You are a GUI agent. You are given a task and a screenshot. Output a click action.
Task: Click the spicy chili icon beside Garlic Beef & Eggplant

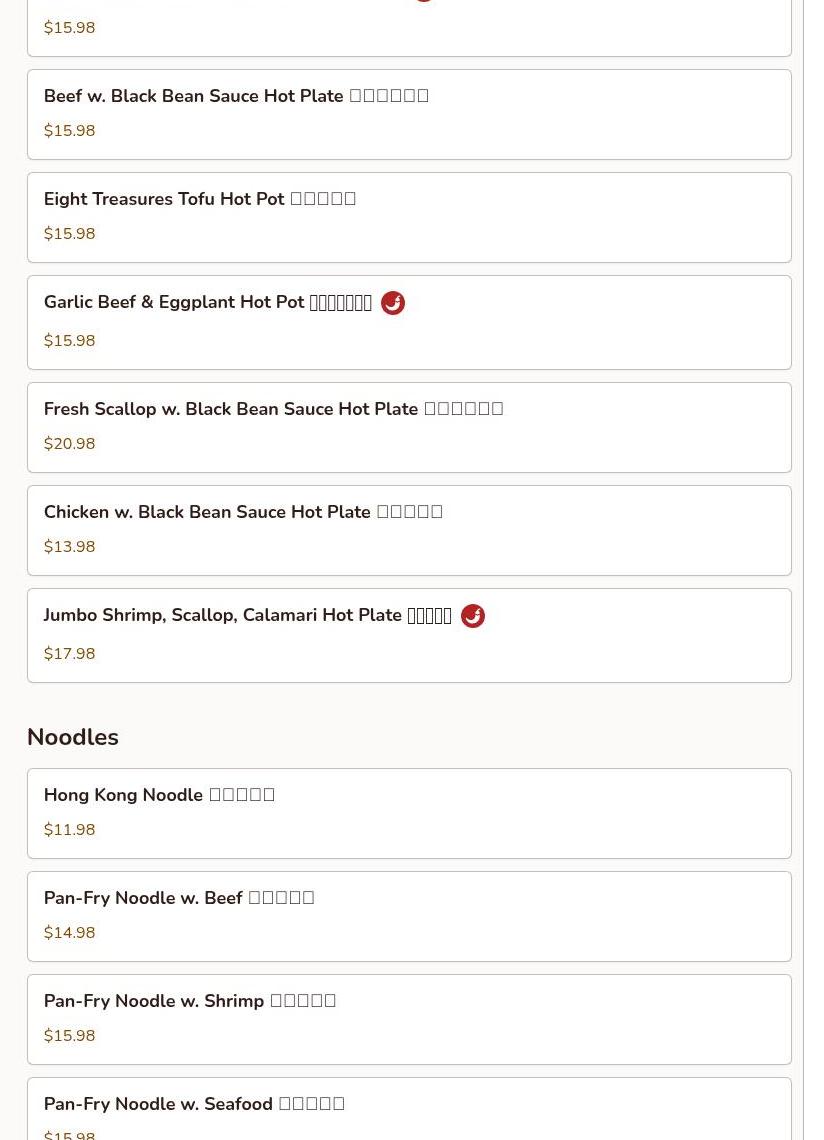click(393, 303)
